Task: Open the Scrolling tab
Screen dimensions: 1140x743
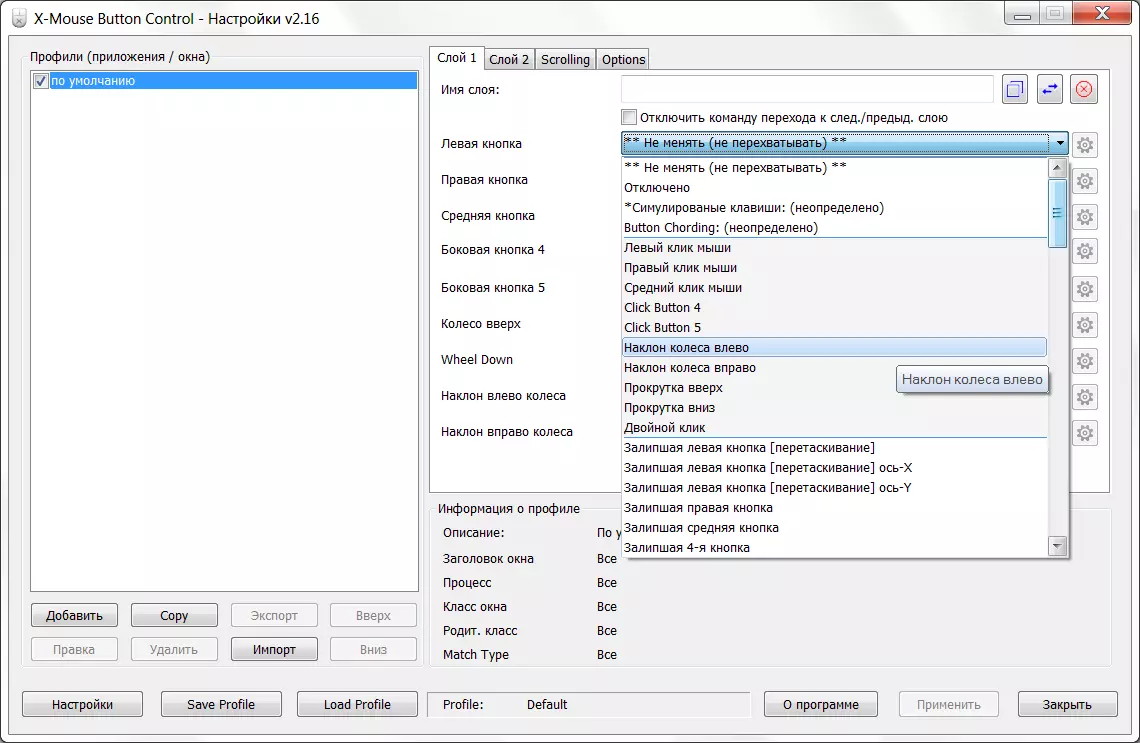Action: (565, 59)
